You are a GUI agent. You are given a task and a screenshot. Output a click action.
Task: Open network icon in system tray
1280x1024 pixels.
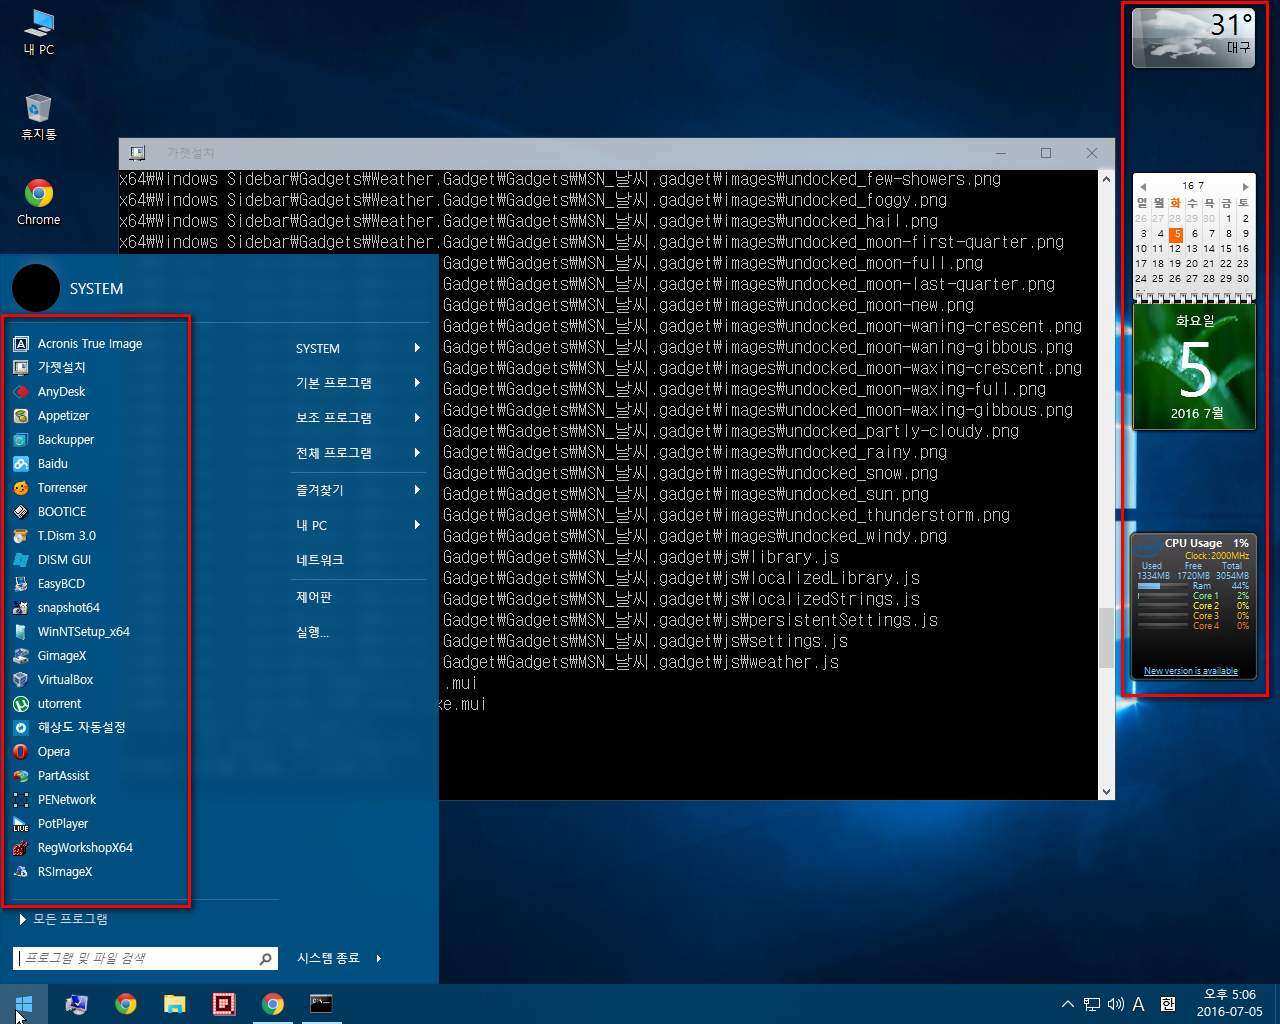pos(1092,1004)
